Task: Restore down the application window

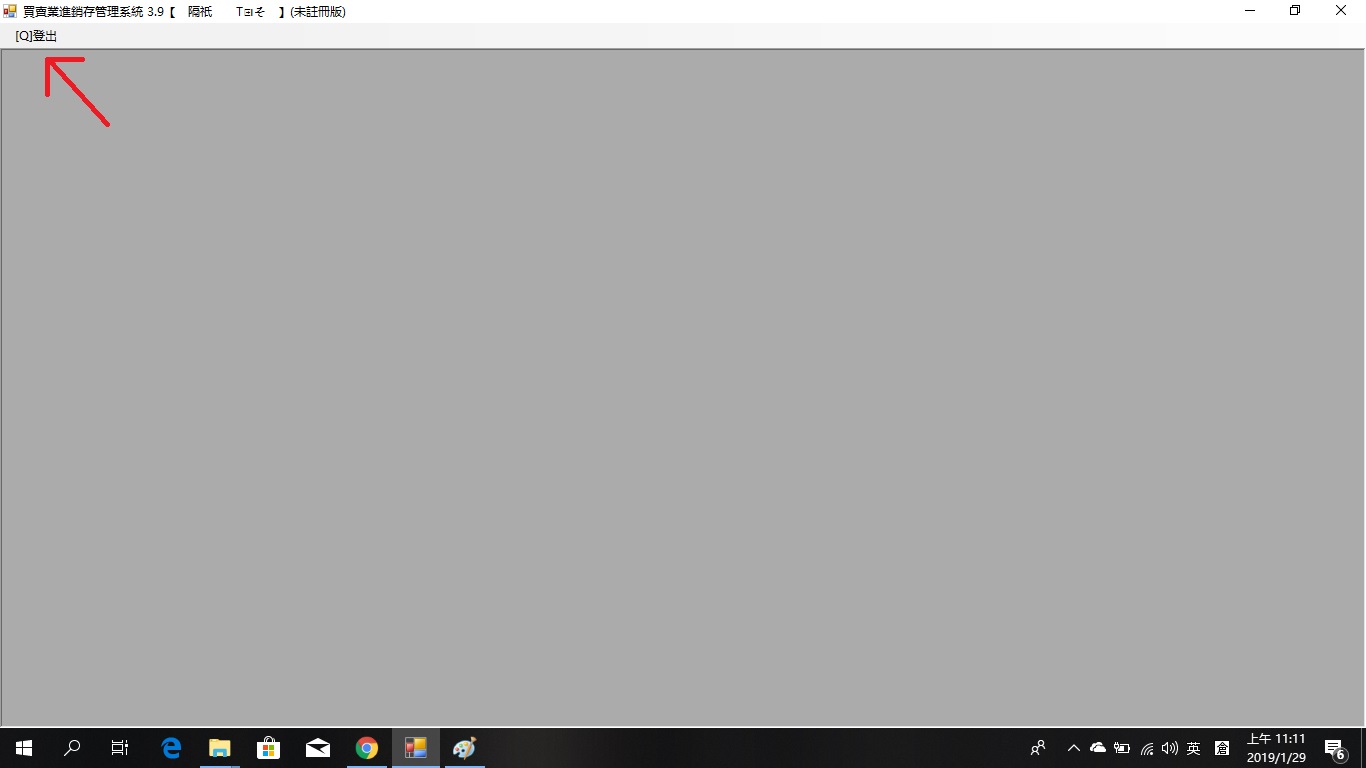Action: pos(1295,11)
